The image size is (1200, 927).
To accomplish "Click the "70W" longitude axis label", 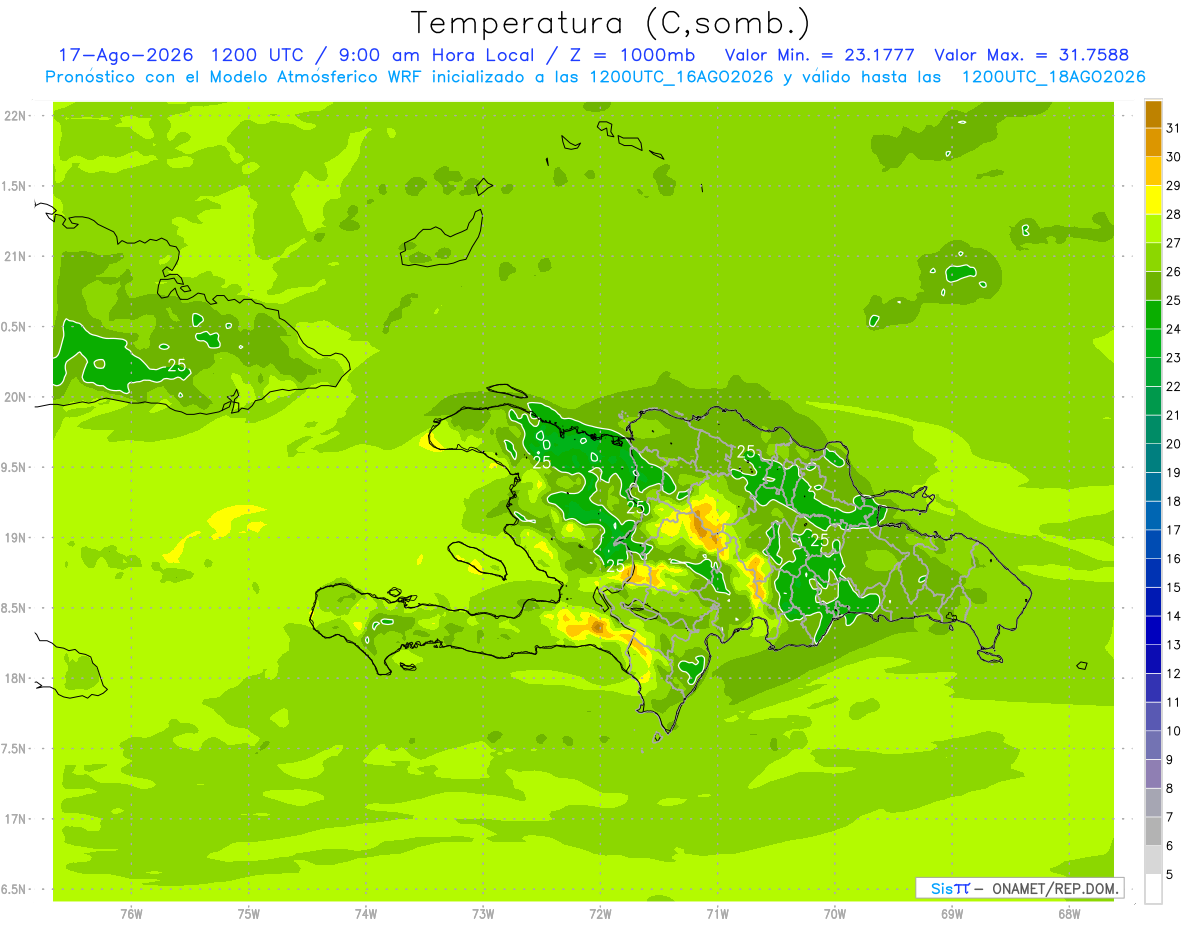I will tap(835, 913).
